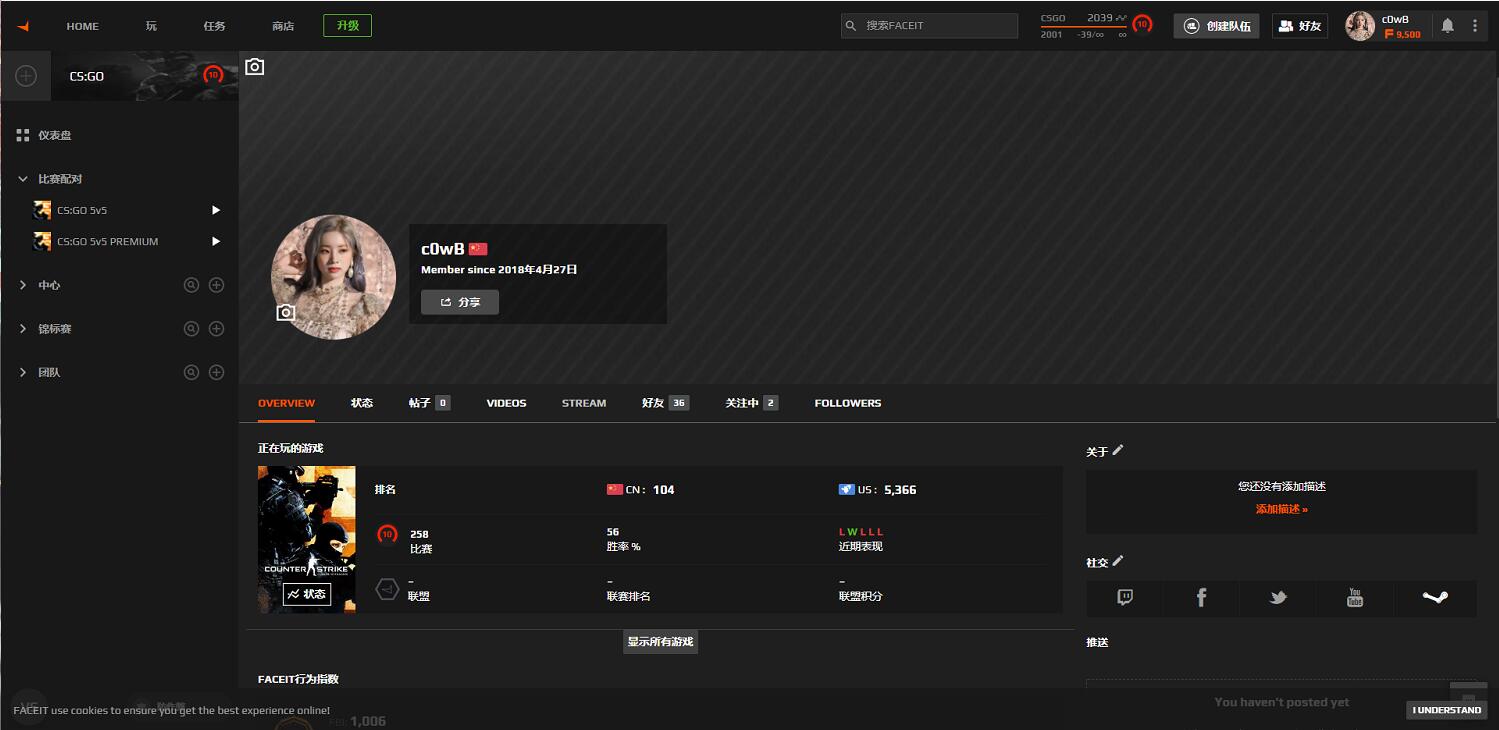Link the Twitter account

1278,598
